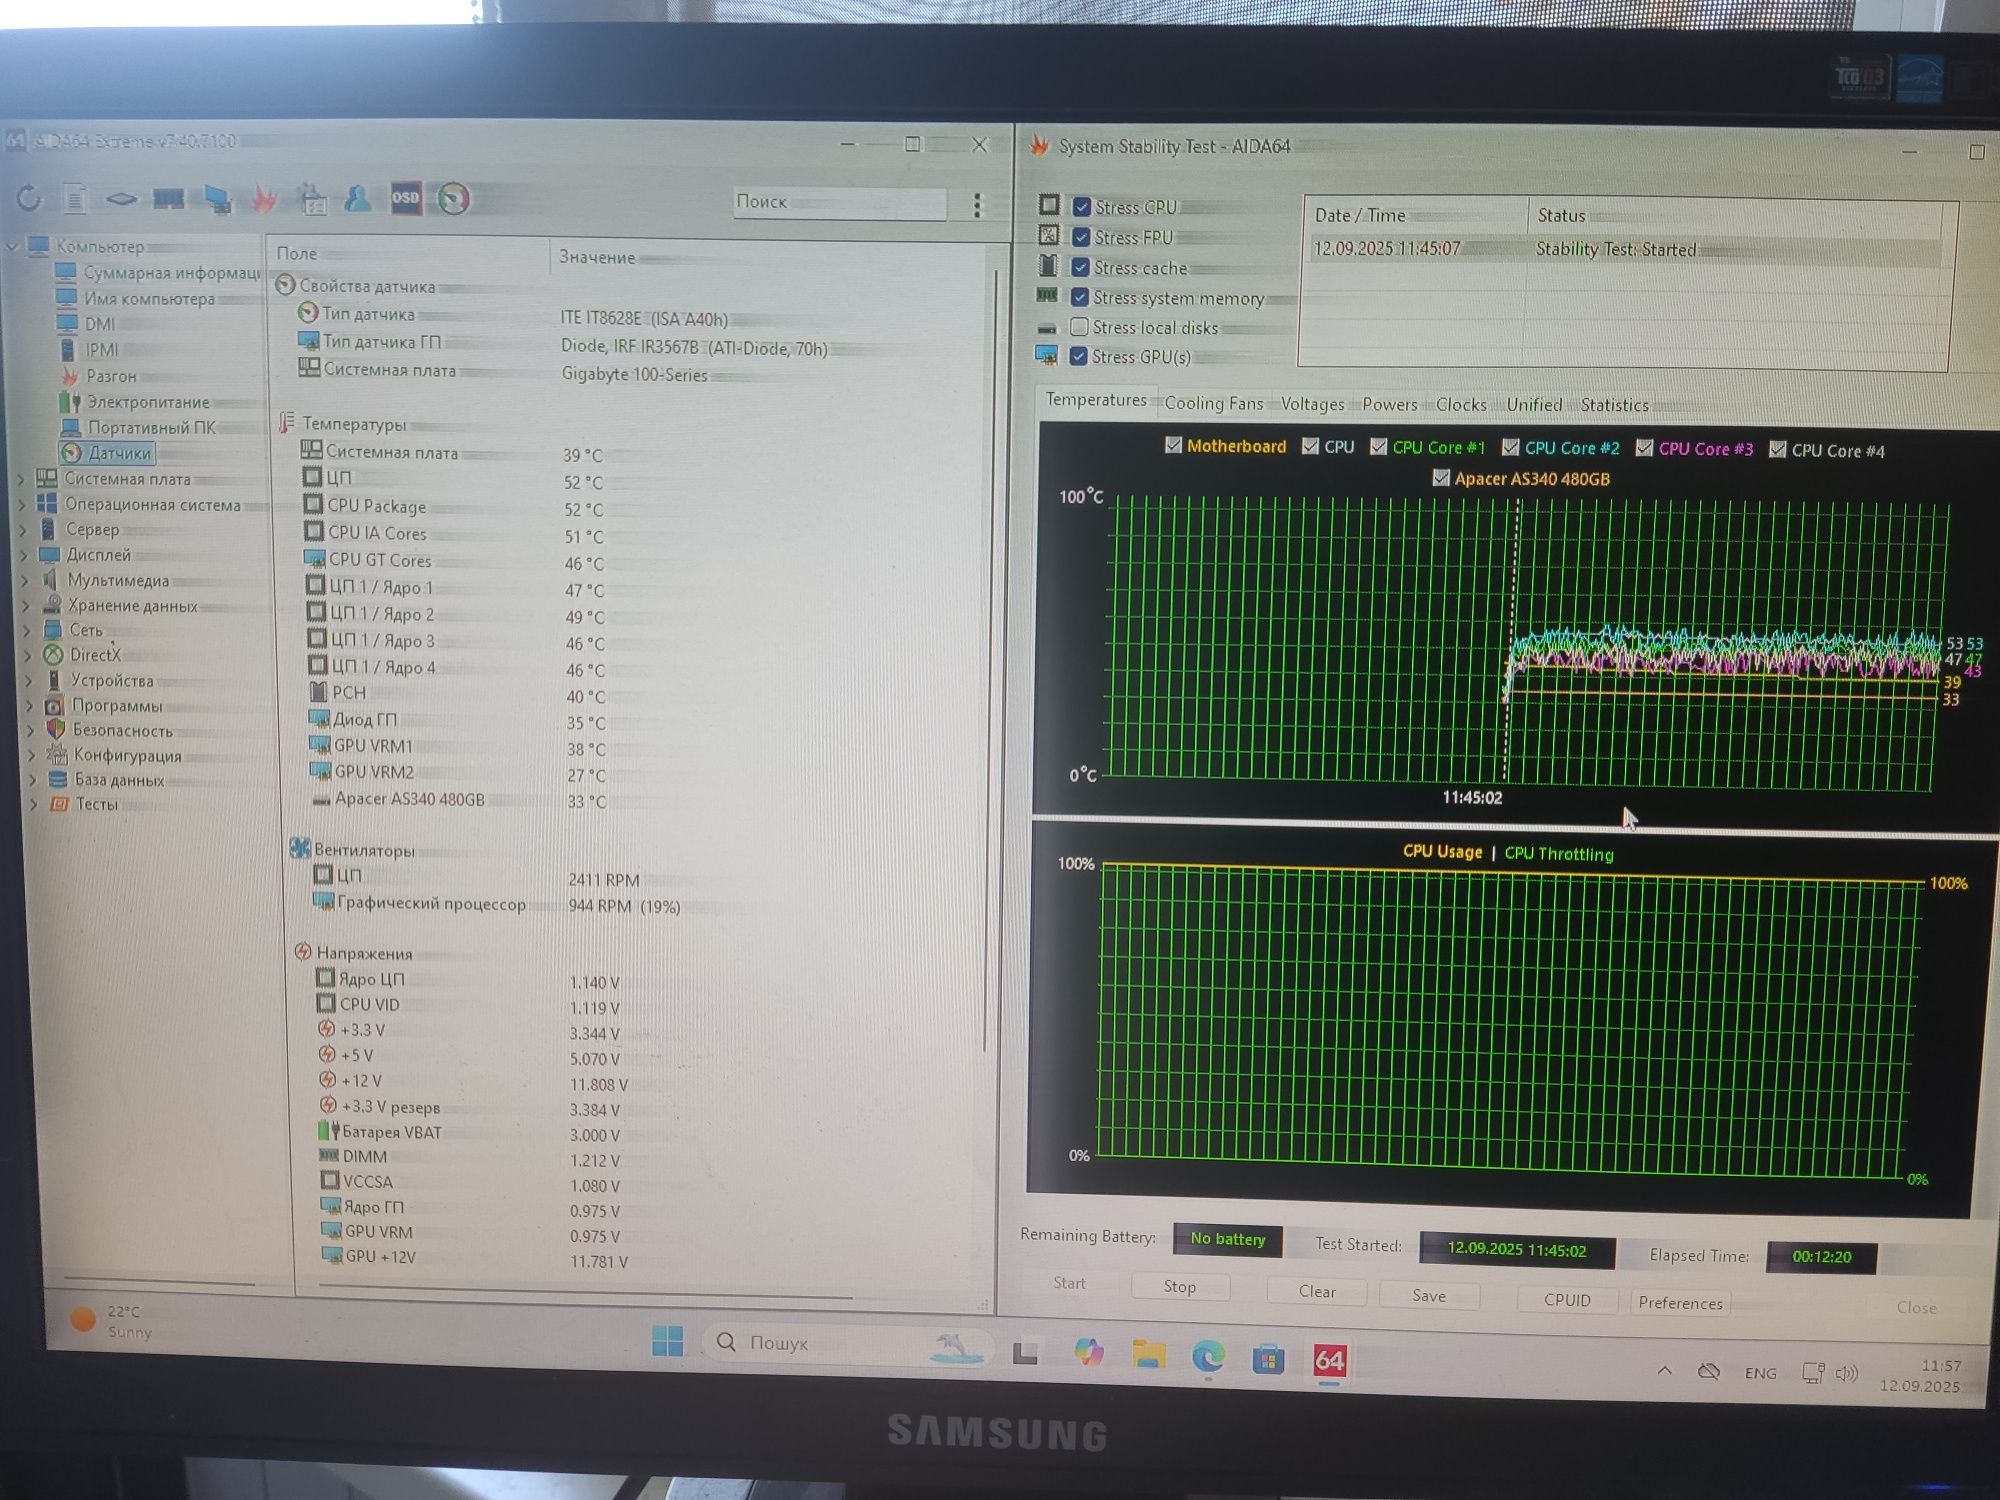The height and width of the screenshot is (1500, 2000).
Task: Collapse the Компьютер tree node
Action: click(13, 246)
